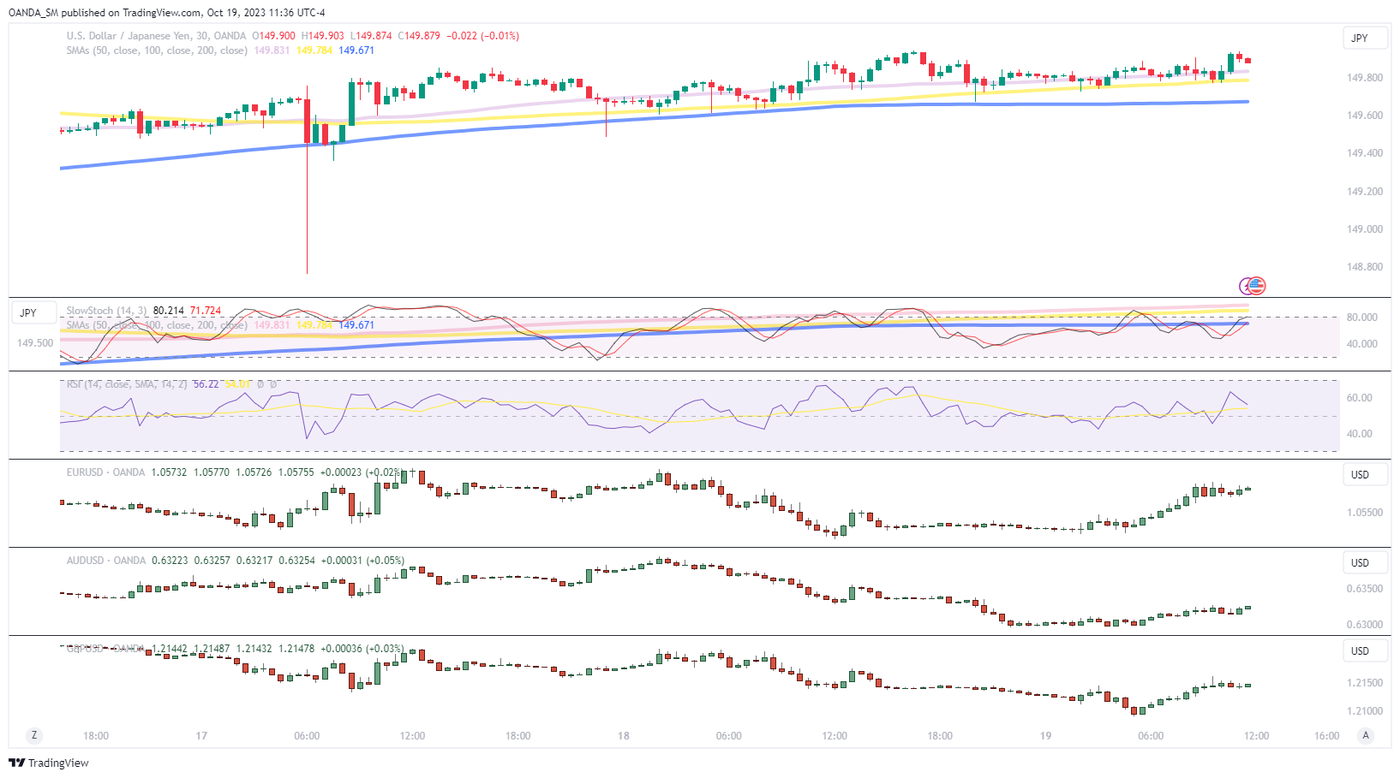Open the USD currency selector in GBPUSD pane
Image resolution: width=1400 pixels, height=778 pixels.
pyautogui.click(x=1359, y=651)
